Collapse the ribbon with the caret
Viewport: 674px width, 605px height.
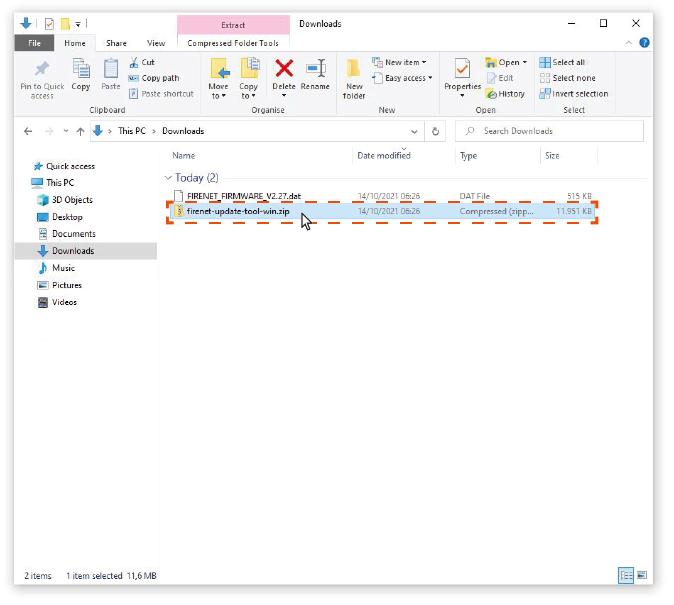(628, 43)
